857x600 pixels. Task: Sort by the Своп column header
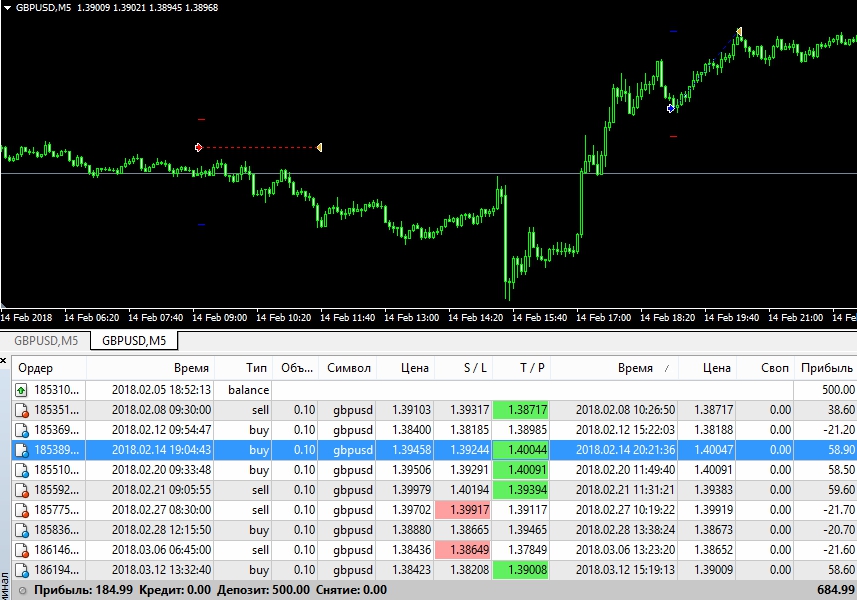coord(765,368)
